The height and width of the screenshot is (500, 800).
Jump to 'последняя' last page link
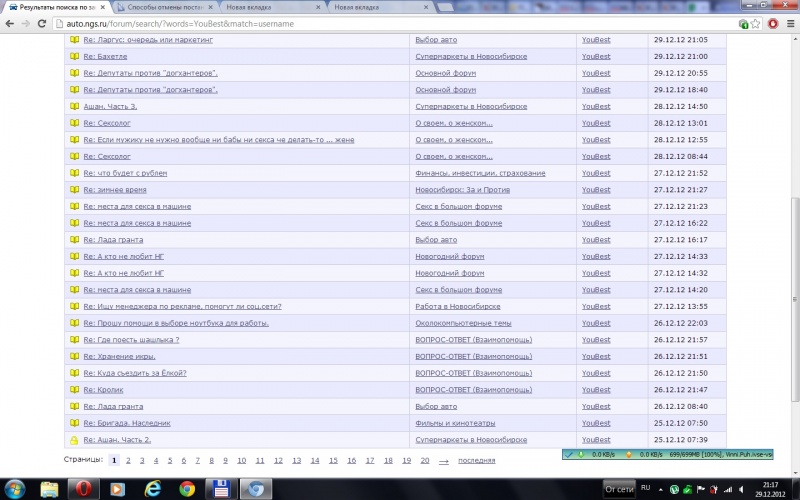[x=476, y=460]
